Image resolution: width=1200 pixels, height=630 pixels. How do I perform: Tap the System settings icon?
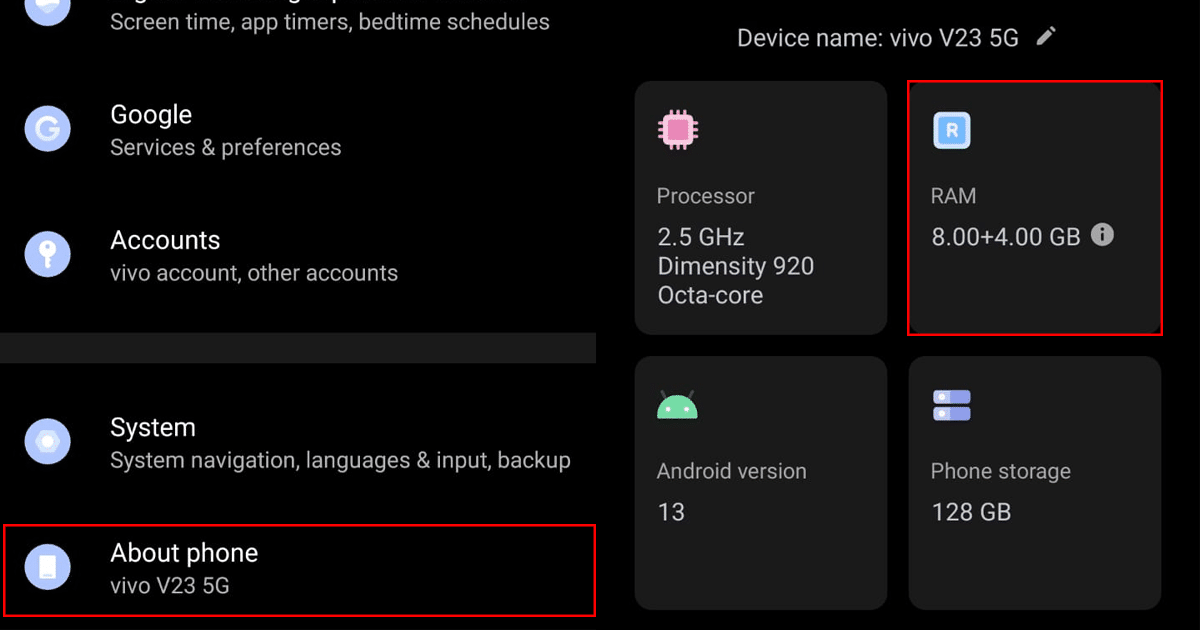click(x=47, y=442)
